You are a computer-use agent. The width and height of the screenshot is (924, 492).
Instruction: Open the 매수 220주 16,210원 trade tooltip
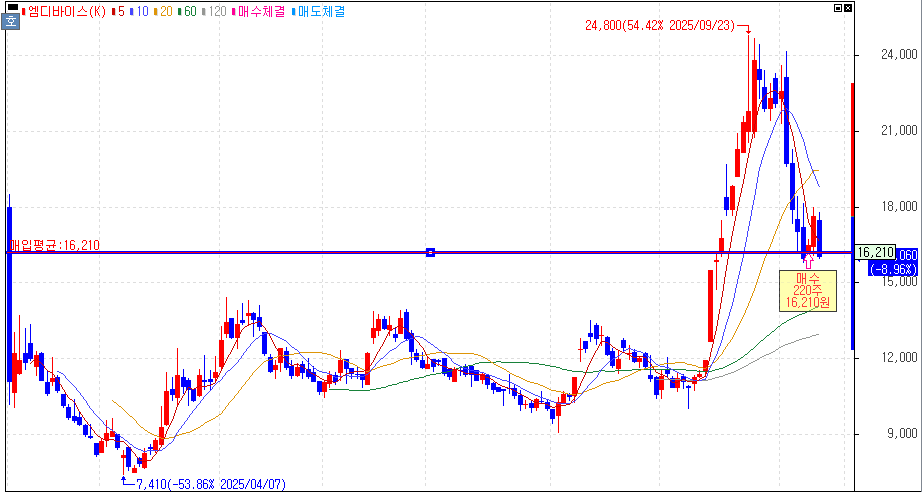click(x=807, y=291)
